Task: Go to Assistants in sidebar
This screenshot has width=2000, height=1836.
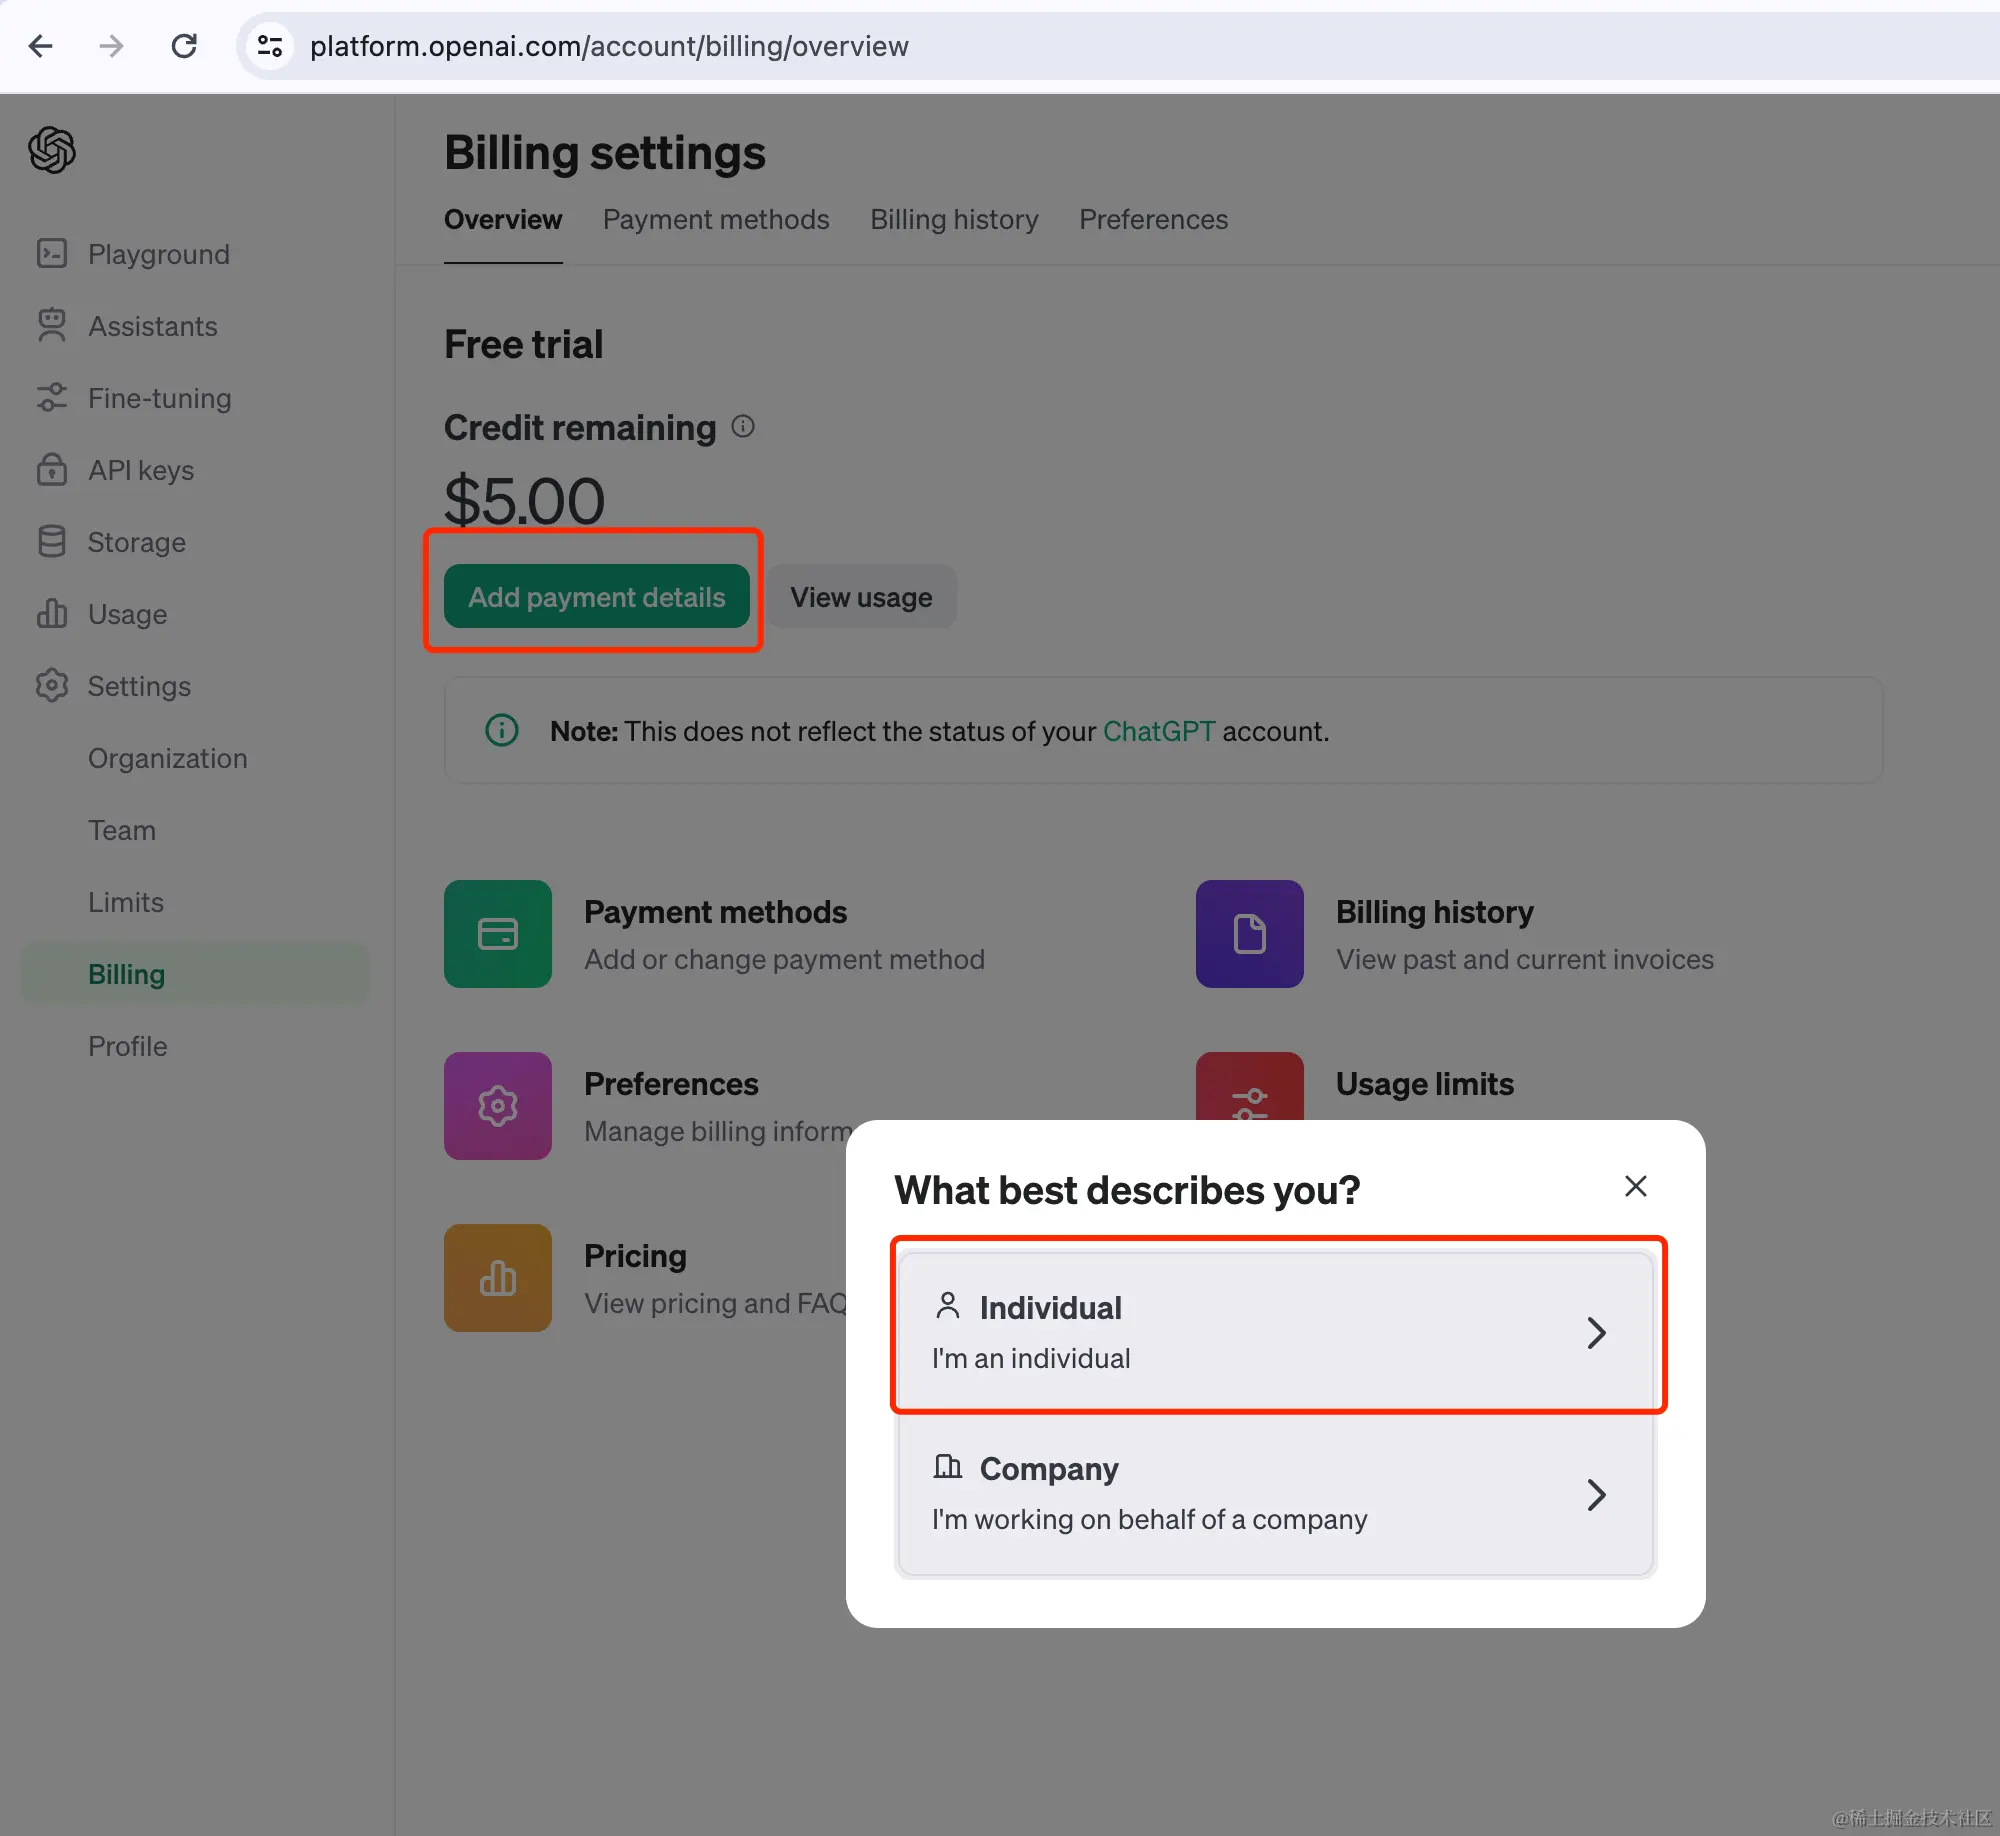Action: click(152, 326)
